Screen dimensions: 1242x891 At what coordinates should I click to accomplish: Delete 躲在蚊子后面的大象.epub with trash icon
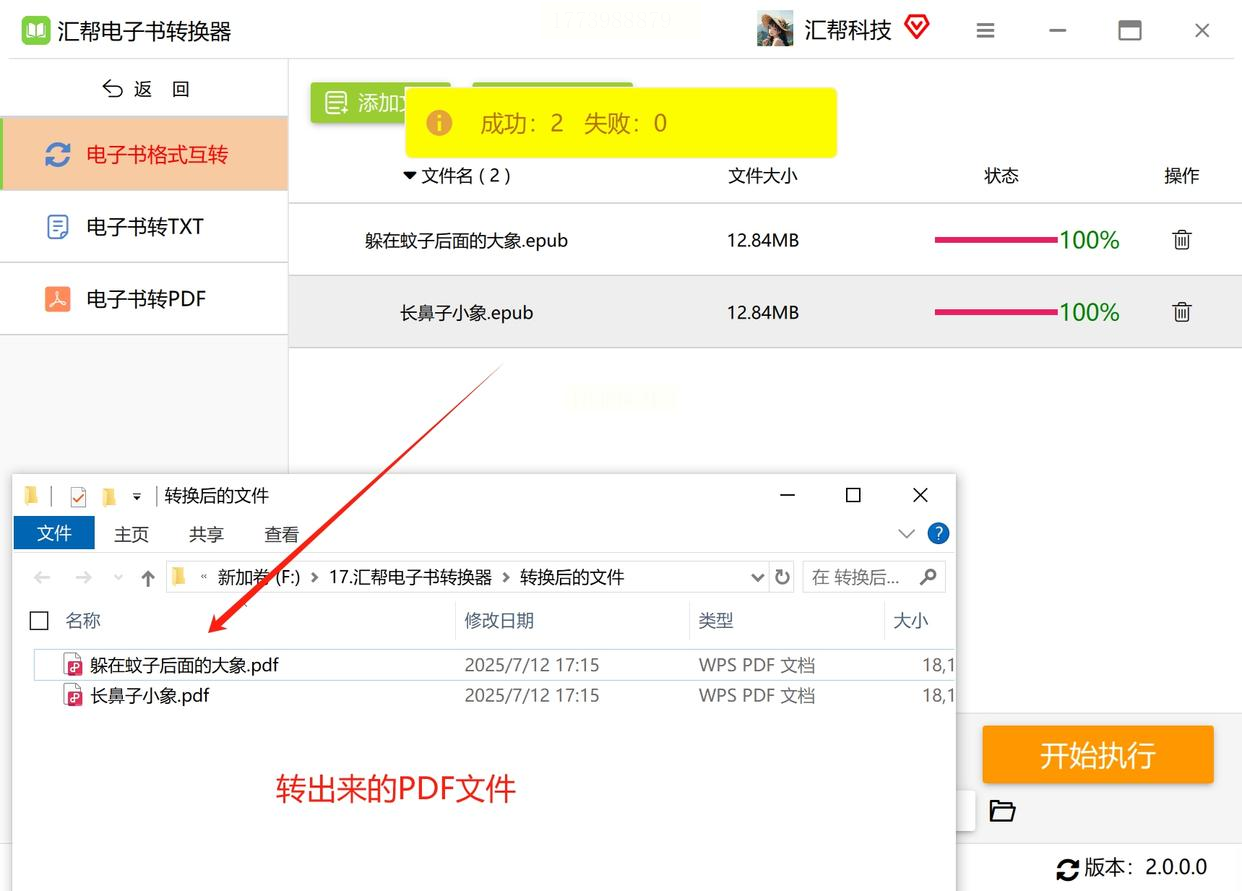tap(1182, 240)
